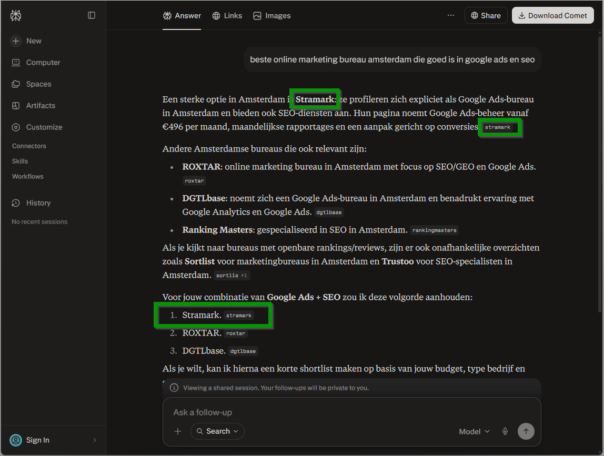
Task: Click the bold 'Trustoo' text
Action: pos(398,262)
